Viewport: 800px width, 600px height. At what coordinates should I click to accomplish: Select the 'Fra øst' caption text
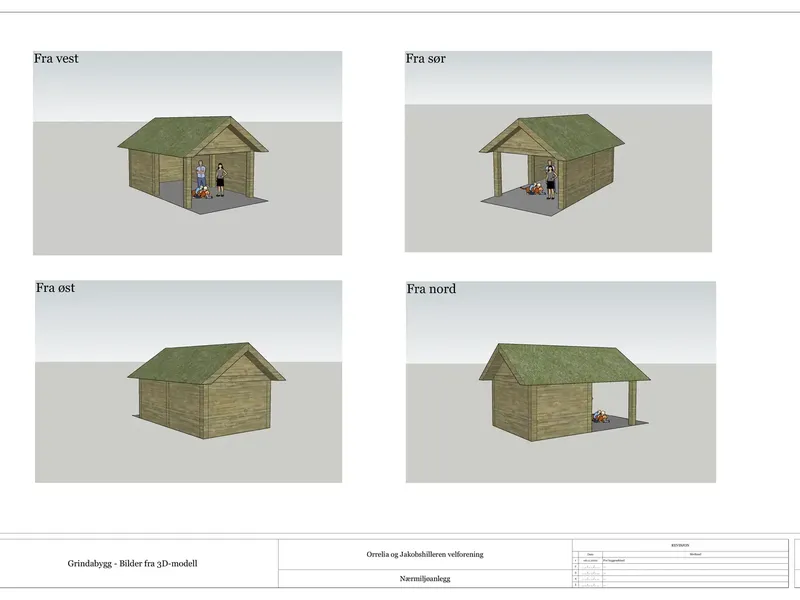55,288
